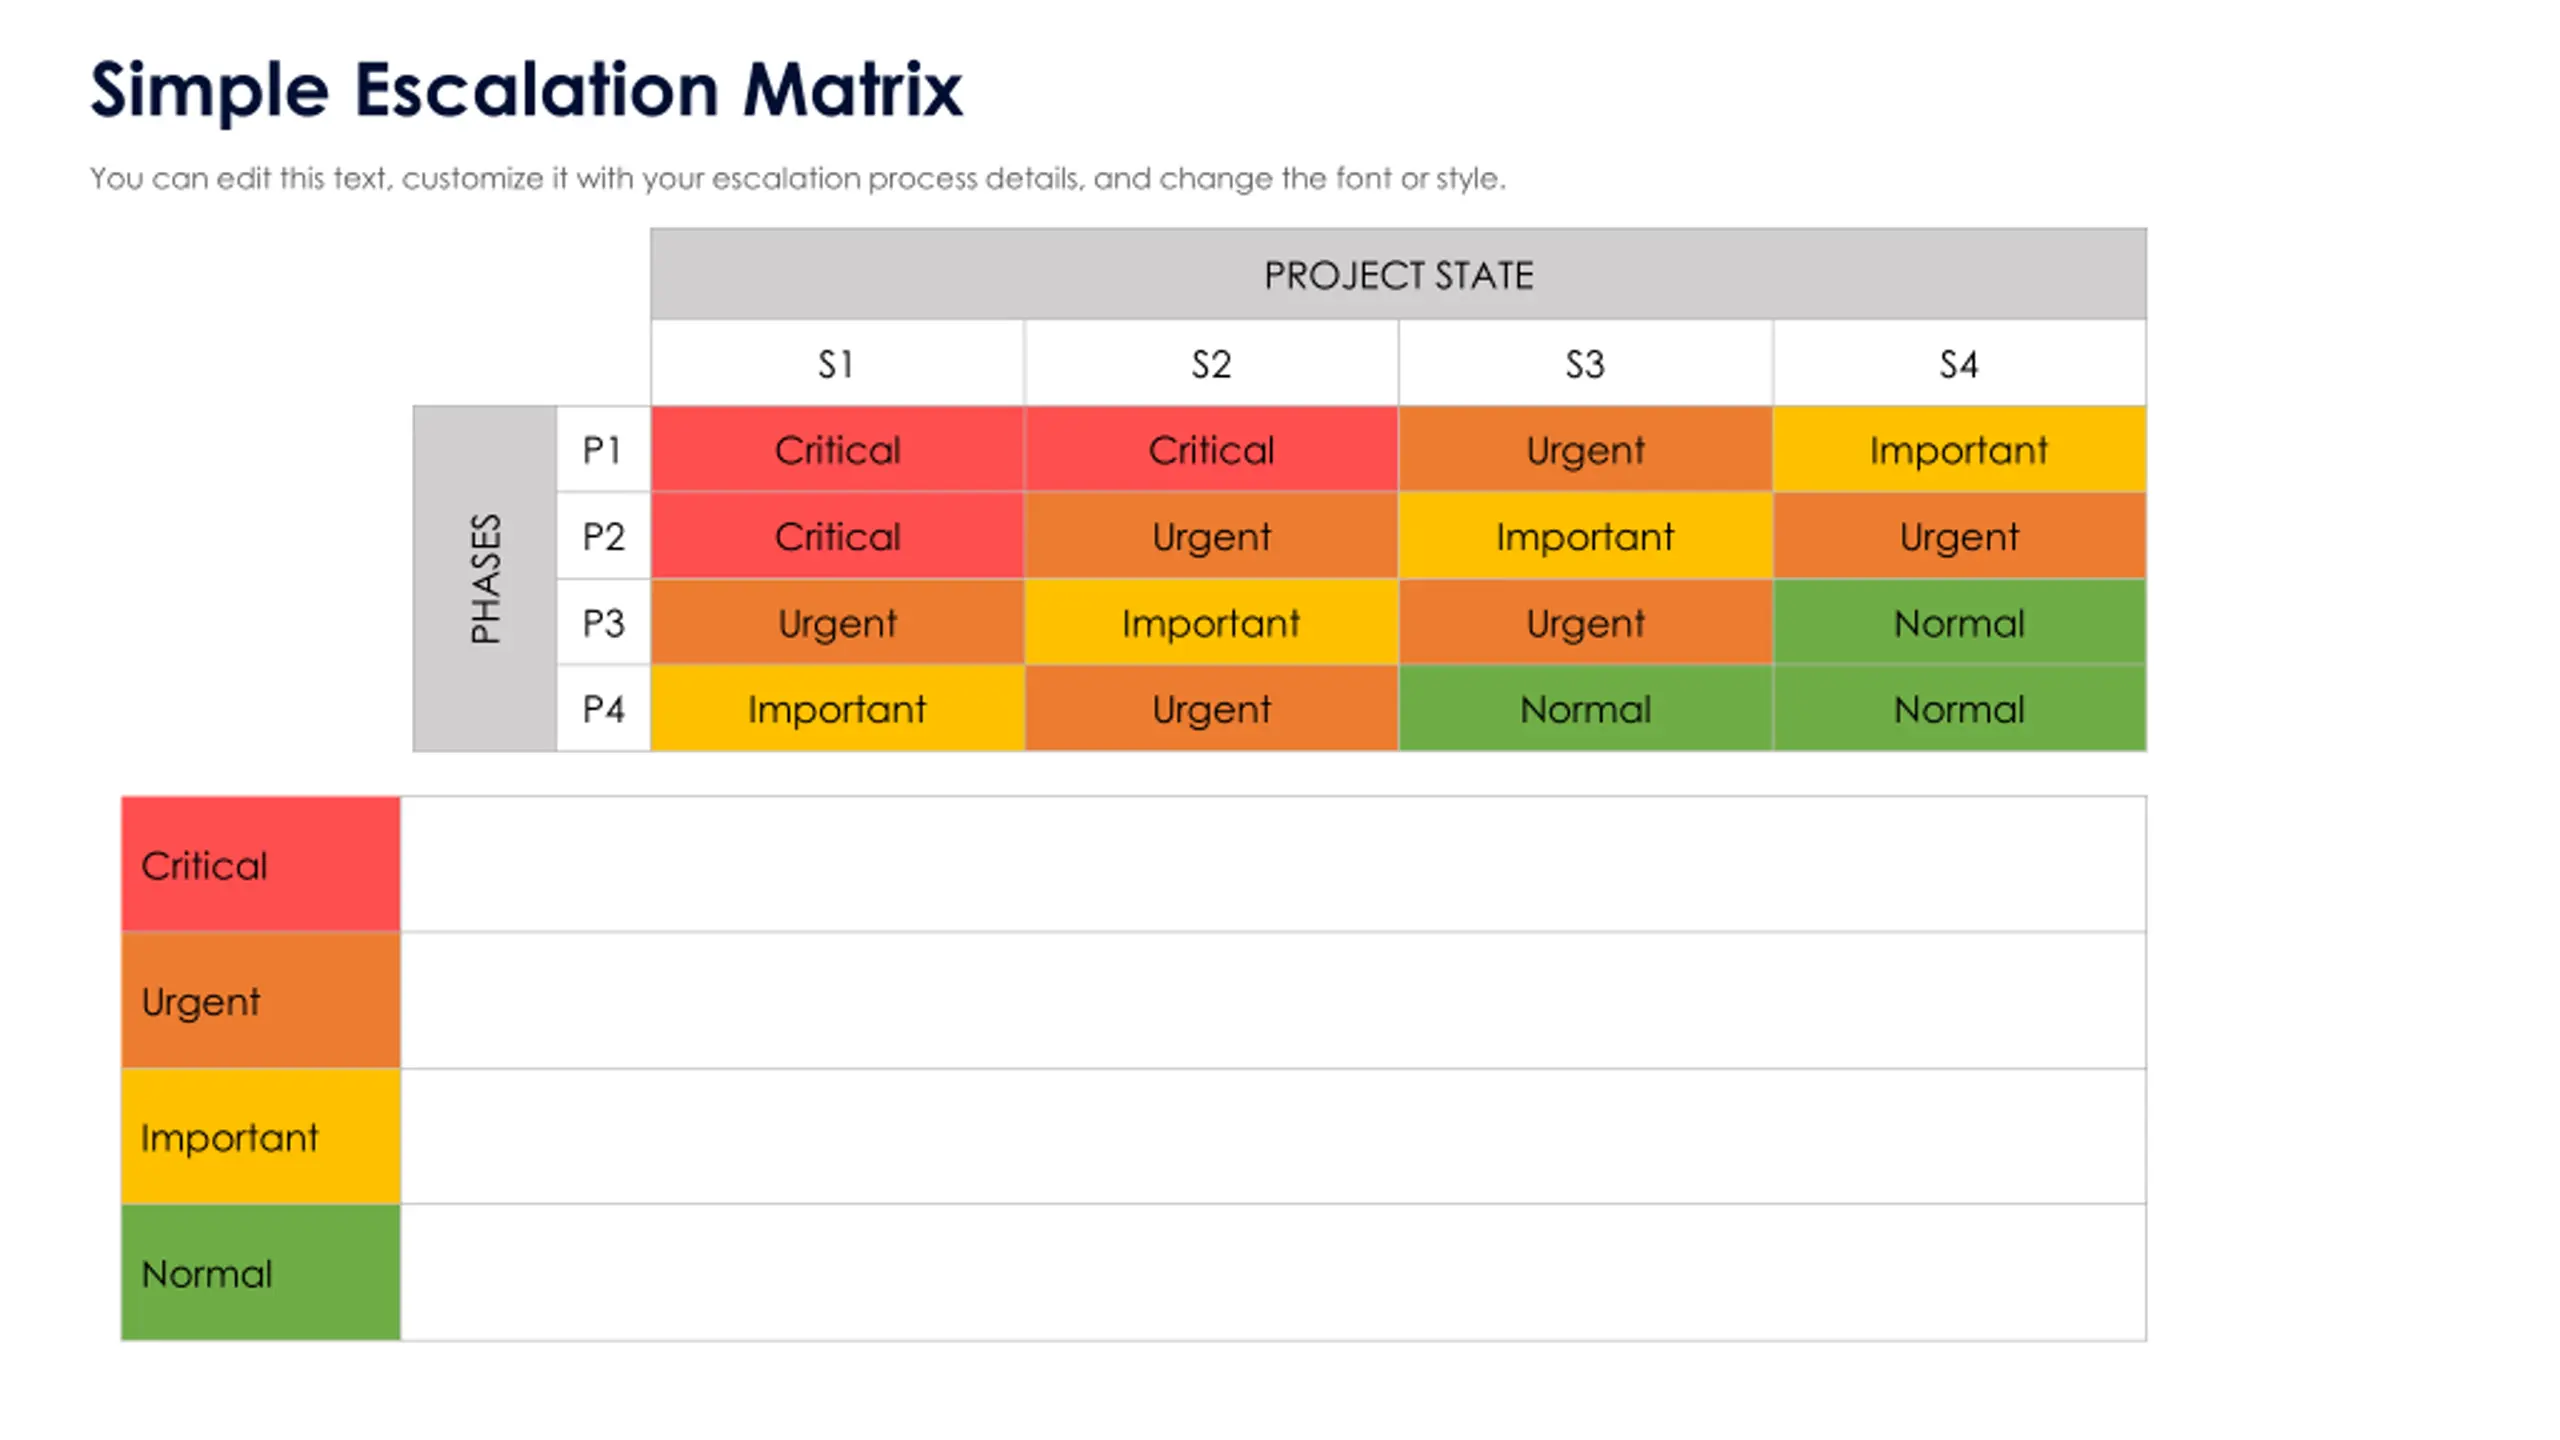Click the S1 column header
Screen dimensions: 2560x1440
837,364
